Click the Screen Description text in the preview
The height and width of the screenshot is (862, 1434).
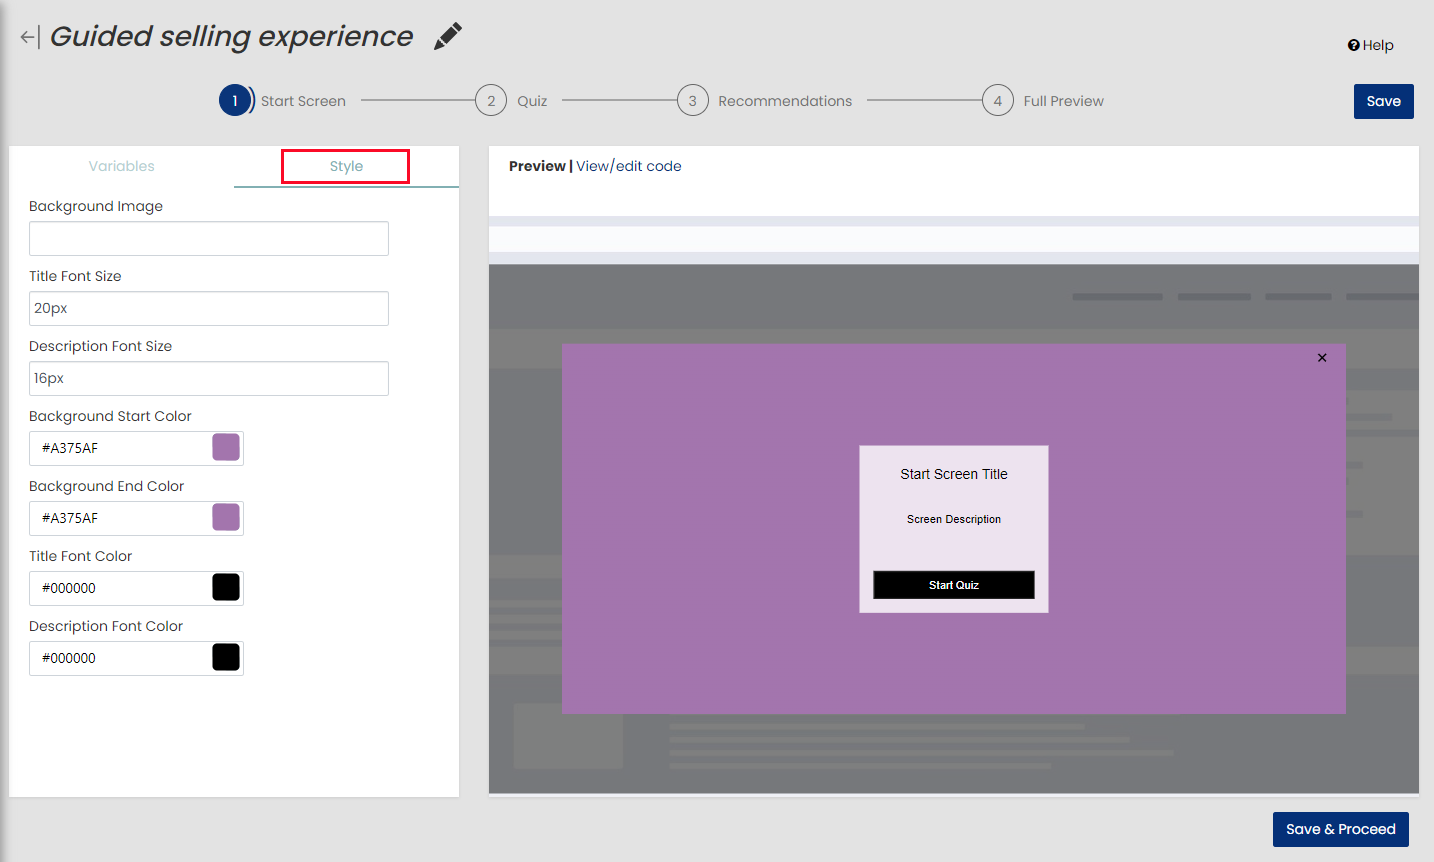(x=954, y=519)
